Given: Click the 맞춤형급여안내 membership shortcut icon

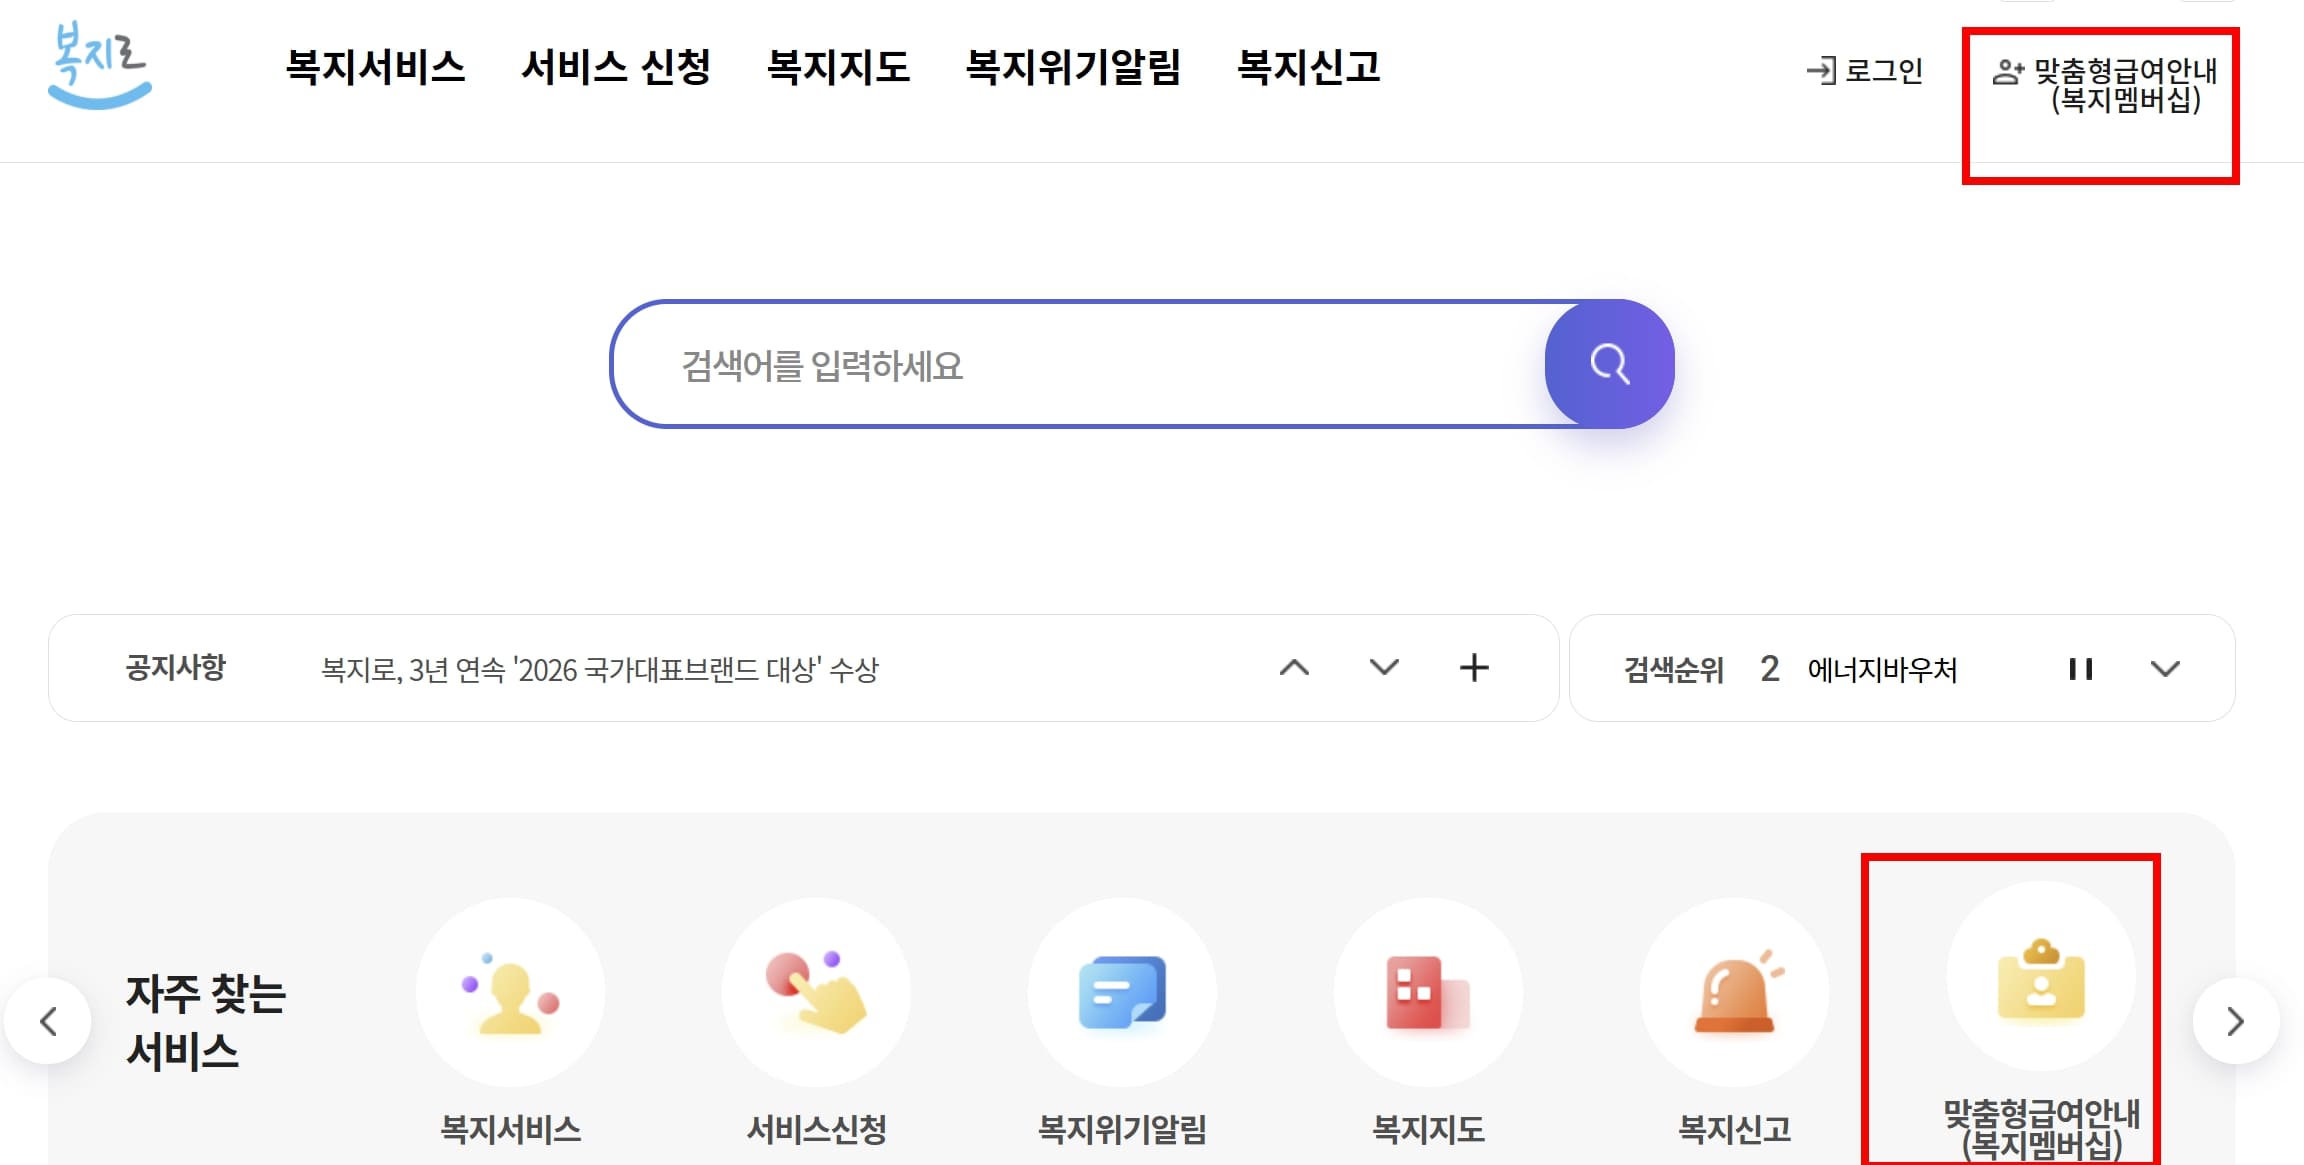Looking at the screenshot, I should (x=2041, y=976).
